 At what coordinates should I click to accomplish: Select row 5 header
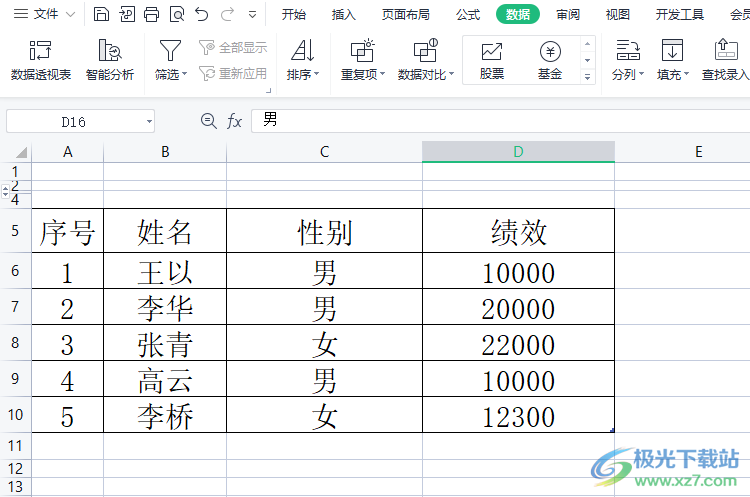pos(15,231)
